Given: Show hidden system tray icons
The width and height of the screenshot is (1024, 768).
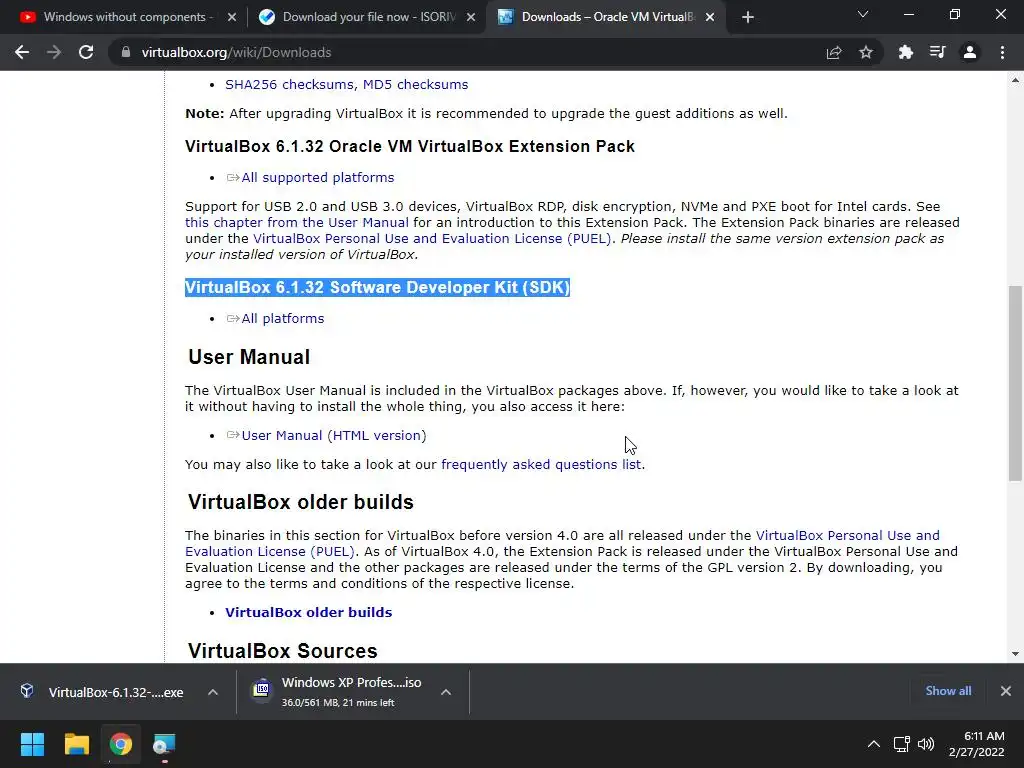Looking at the screenshot, I should [x=873, y=744].
